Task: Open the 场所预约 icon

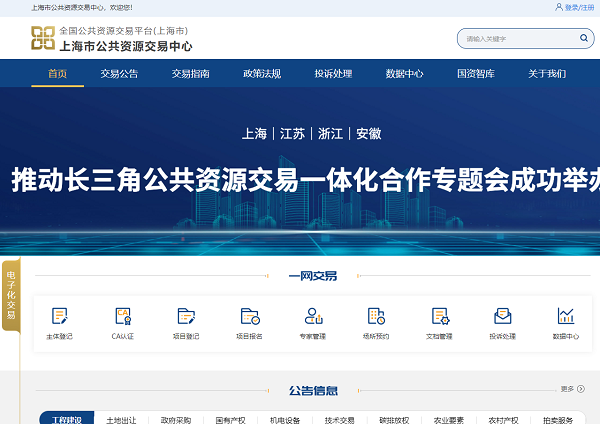Action: click(x=376, y=316)
